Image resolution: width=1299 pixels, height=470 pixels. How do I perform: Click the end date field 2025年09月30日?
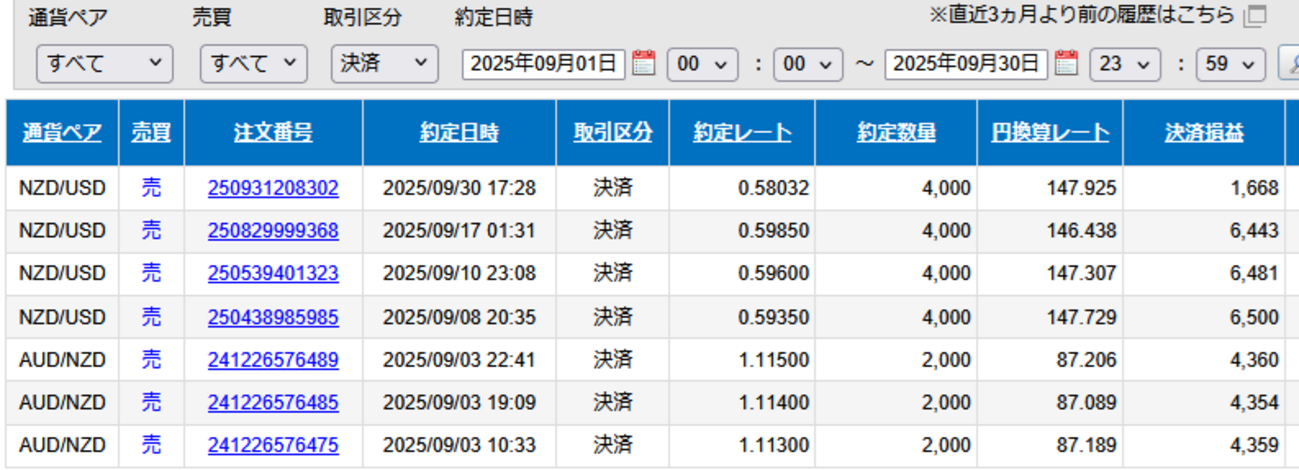[x=967, y=64]
